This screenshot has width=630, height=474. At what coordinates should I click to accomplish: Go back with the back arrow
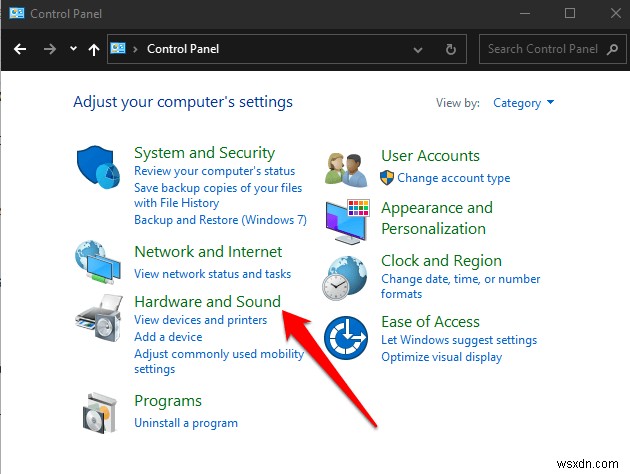(x=20, y=49)
